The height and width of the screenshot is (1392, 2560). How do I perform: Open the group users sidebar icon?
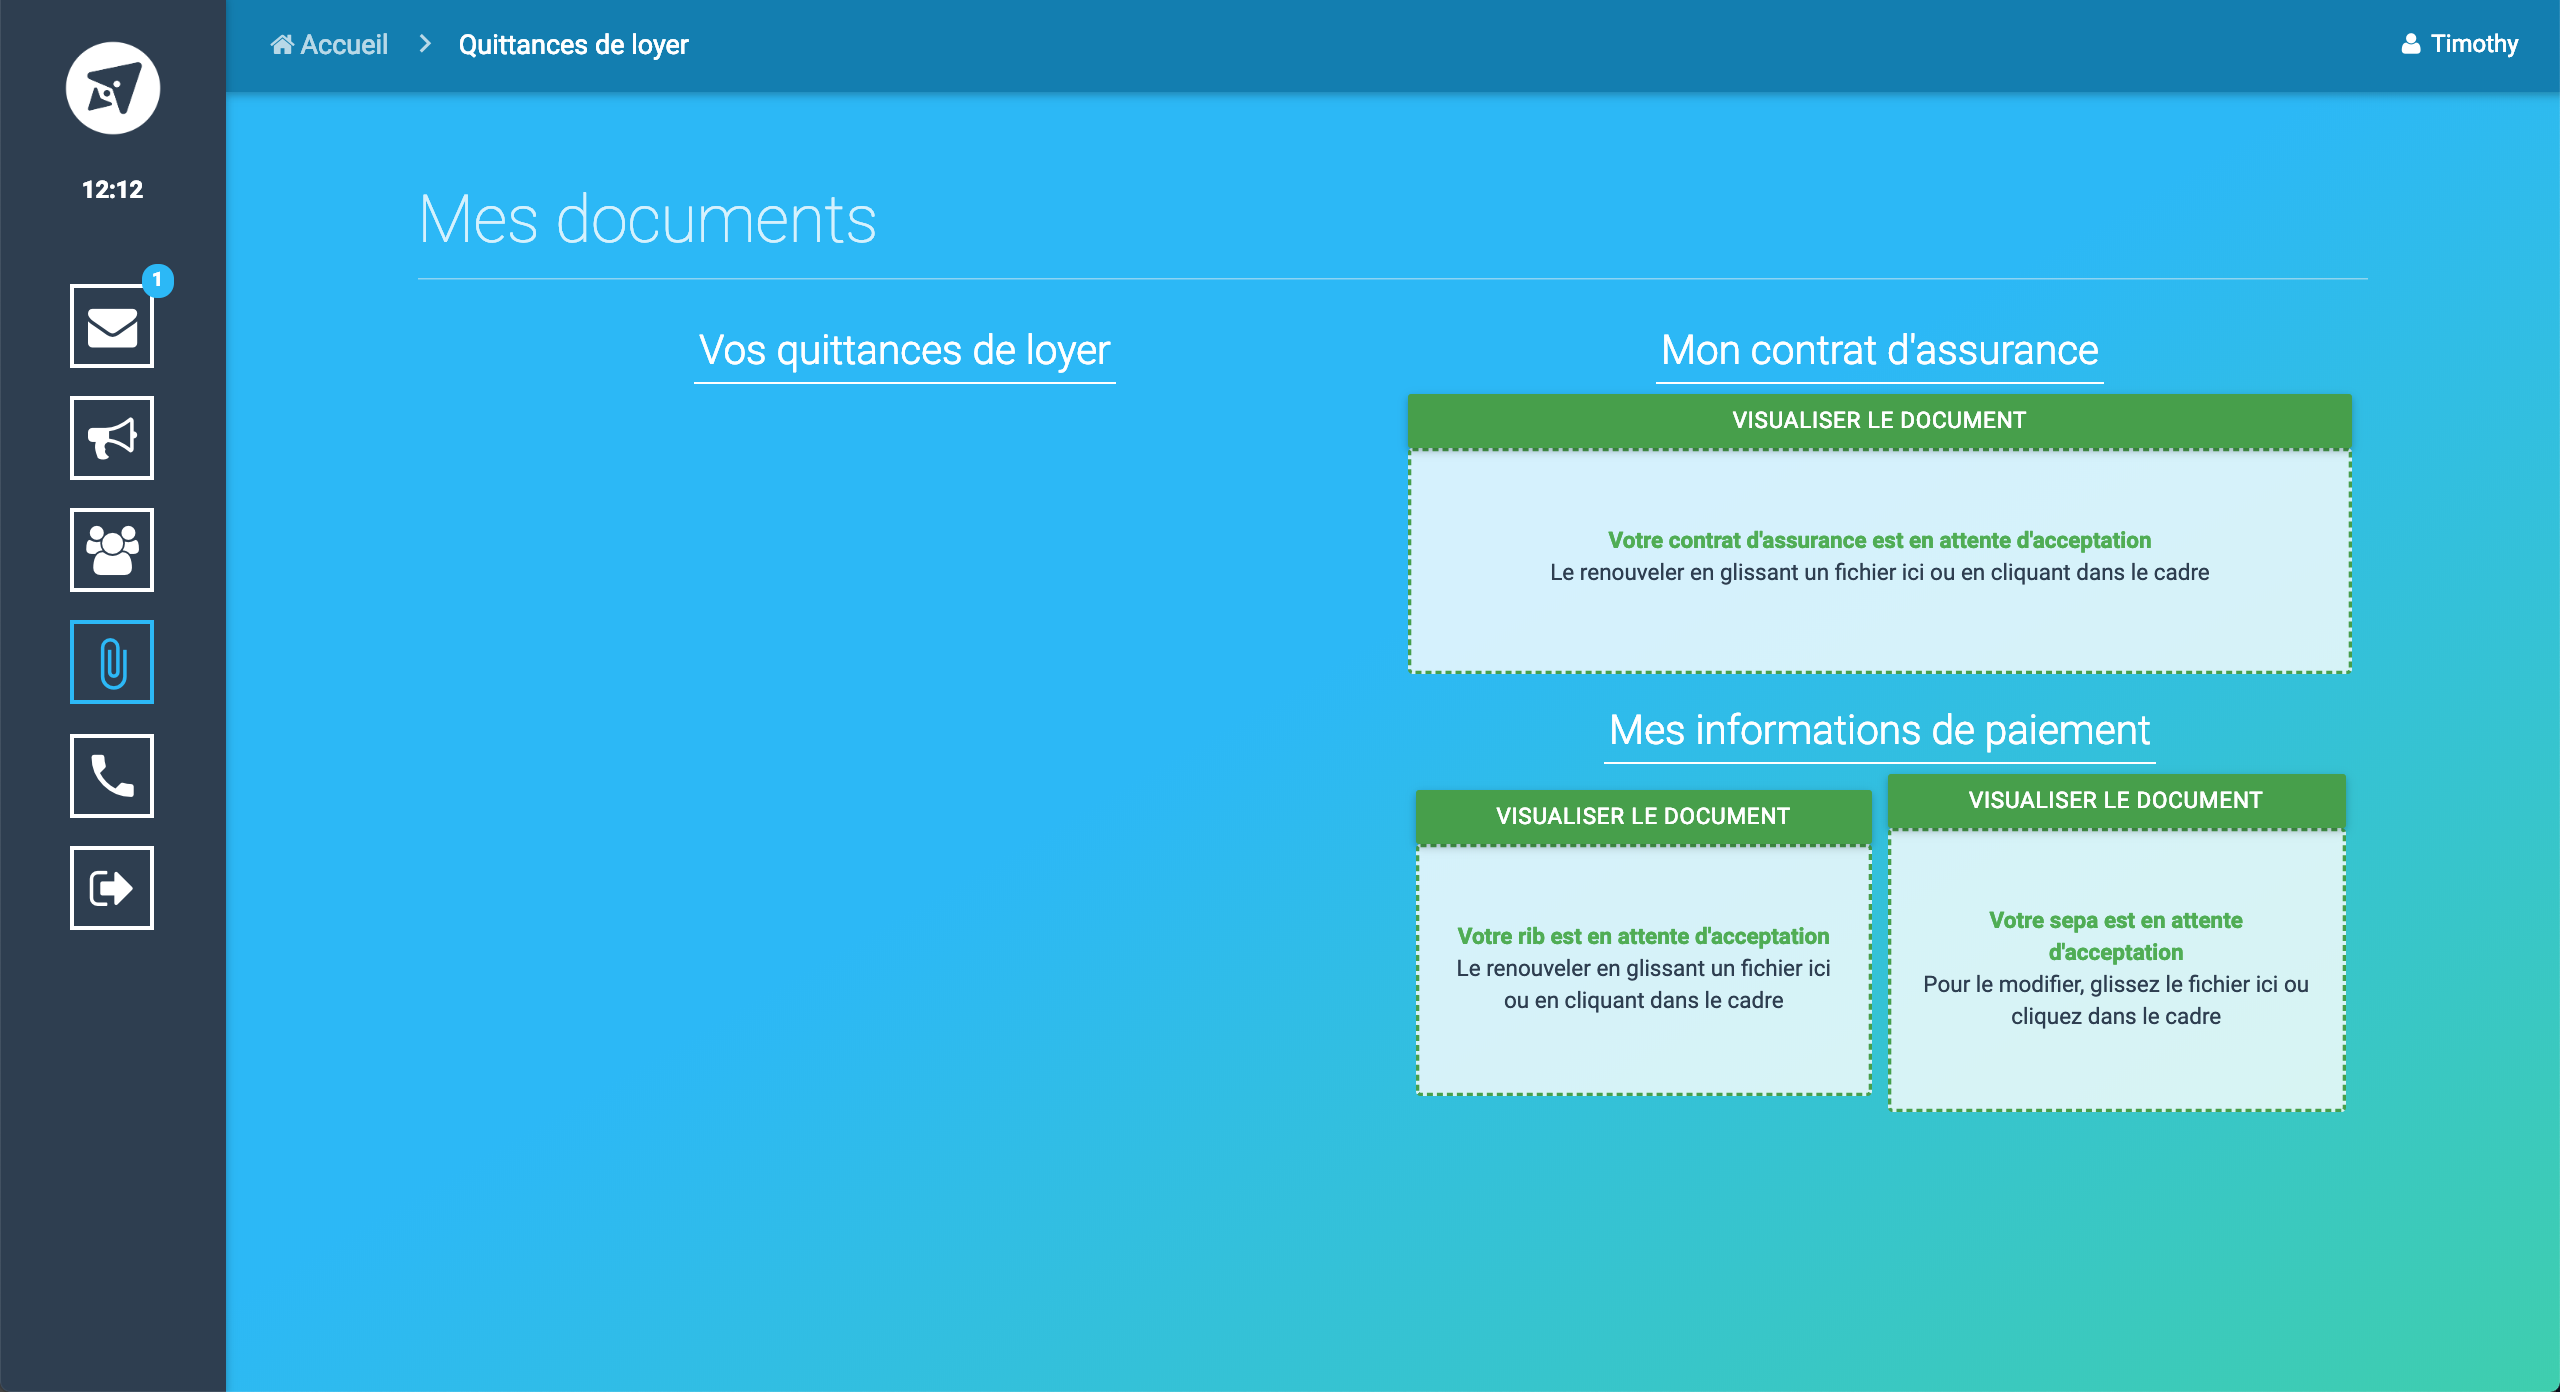(112, 550)
